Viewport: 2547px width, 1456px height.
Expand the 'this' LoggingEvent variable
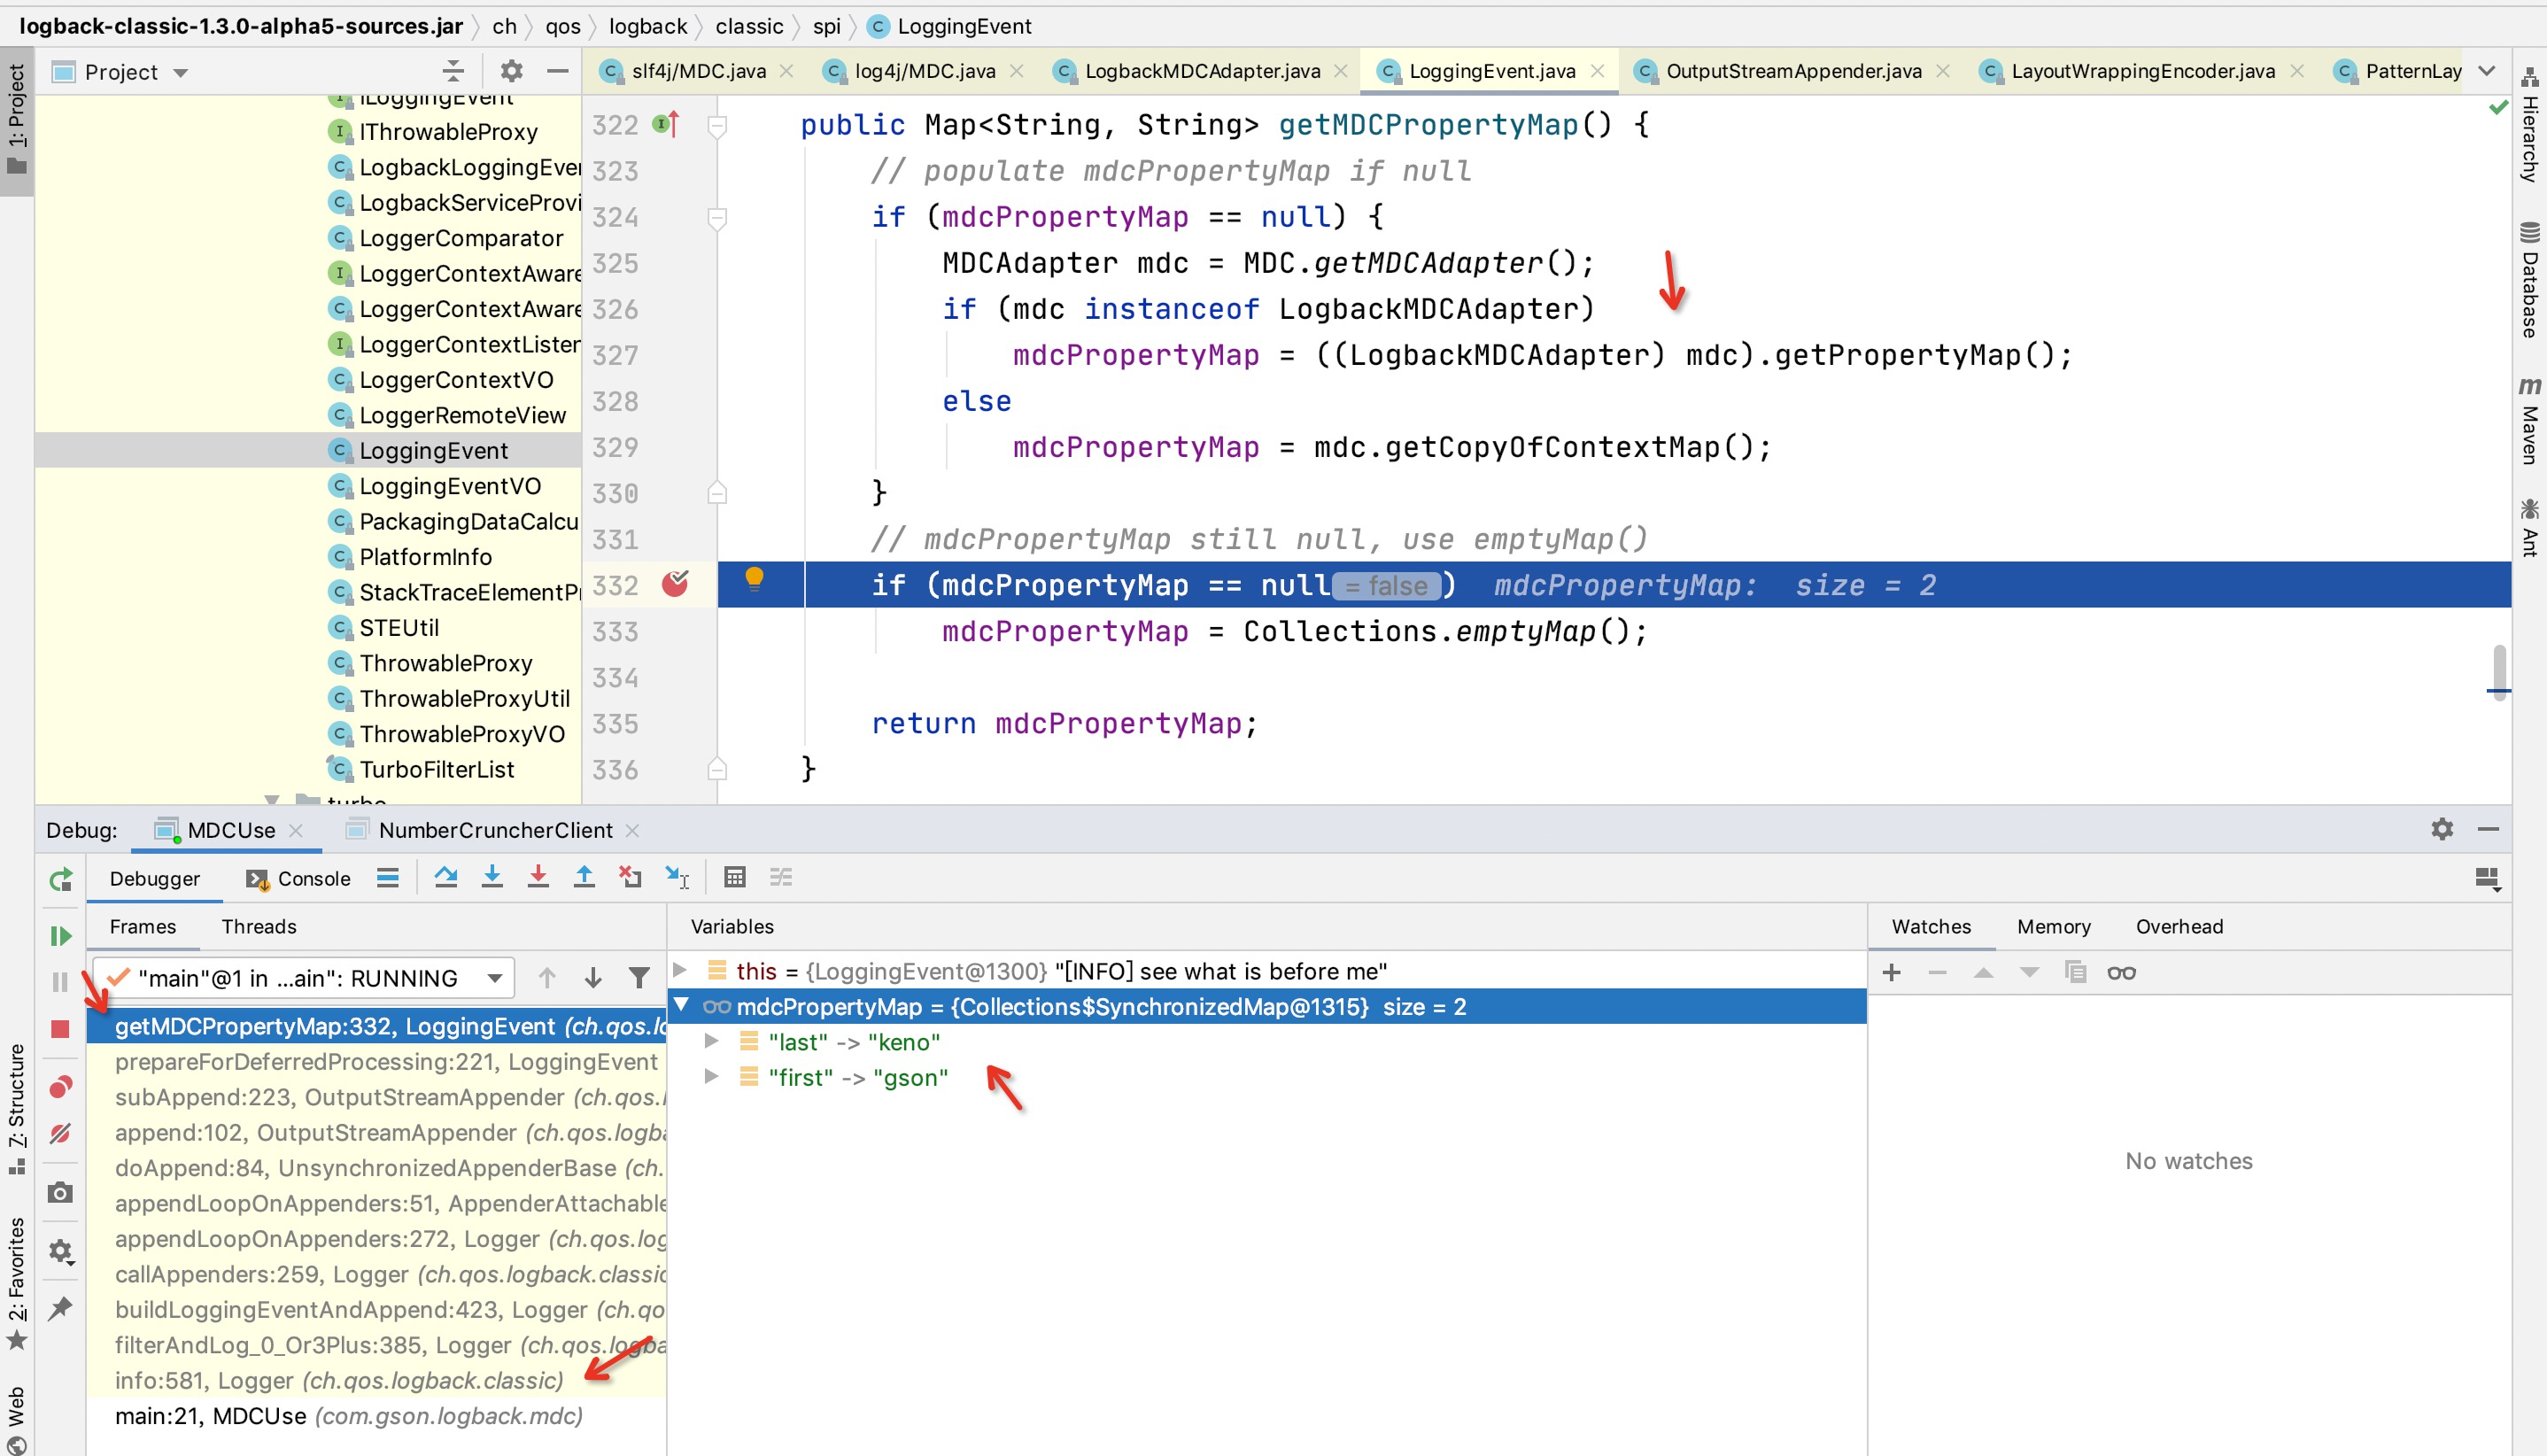680,970
